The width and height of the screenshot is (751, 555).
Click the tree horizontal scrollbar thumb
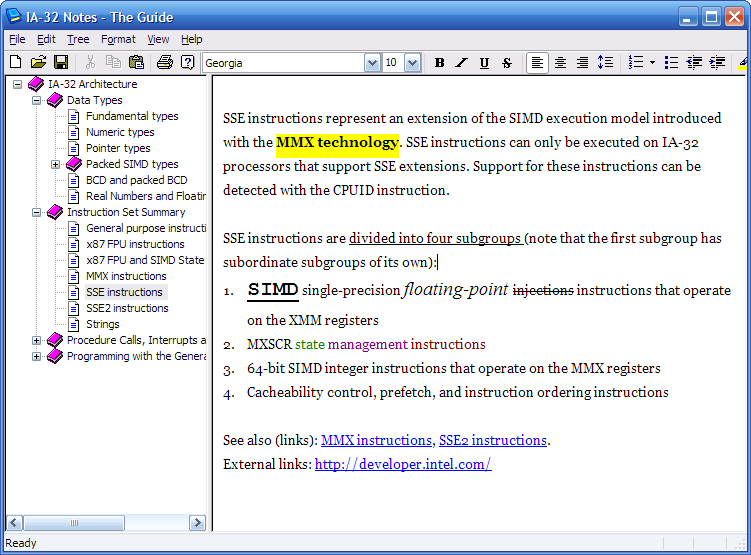coord(74,523)
